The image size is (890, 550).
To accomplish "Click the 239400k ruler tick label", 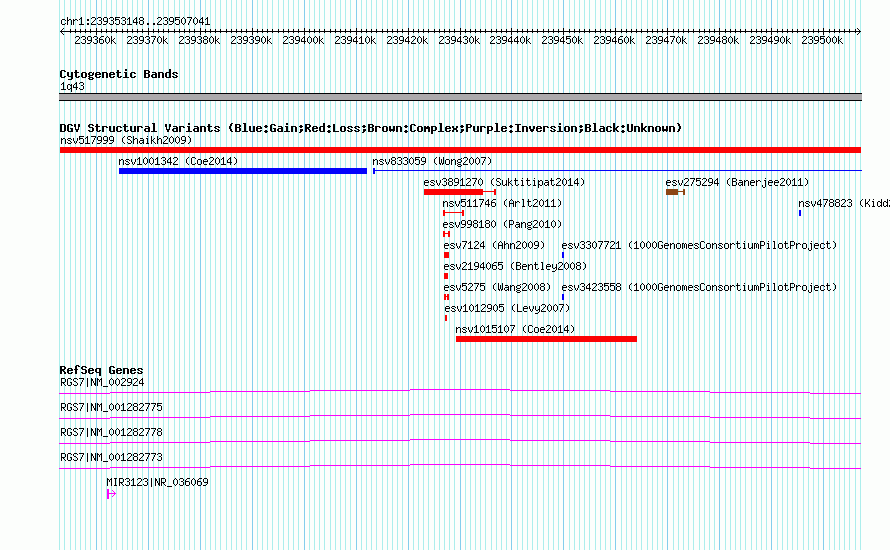I will click(x=303, y=40).
